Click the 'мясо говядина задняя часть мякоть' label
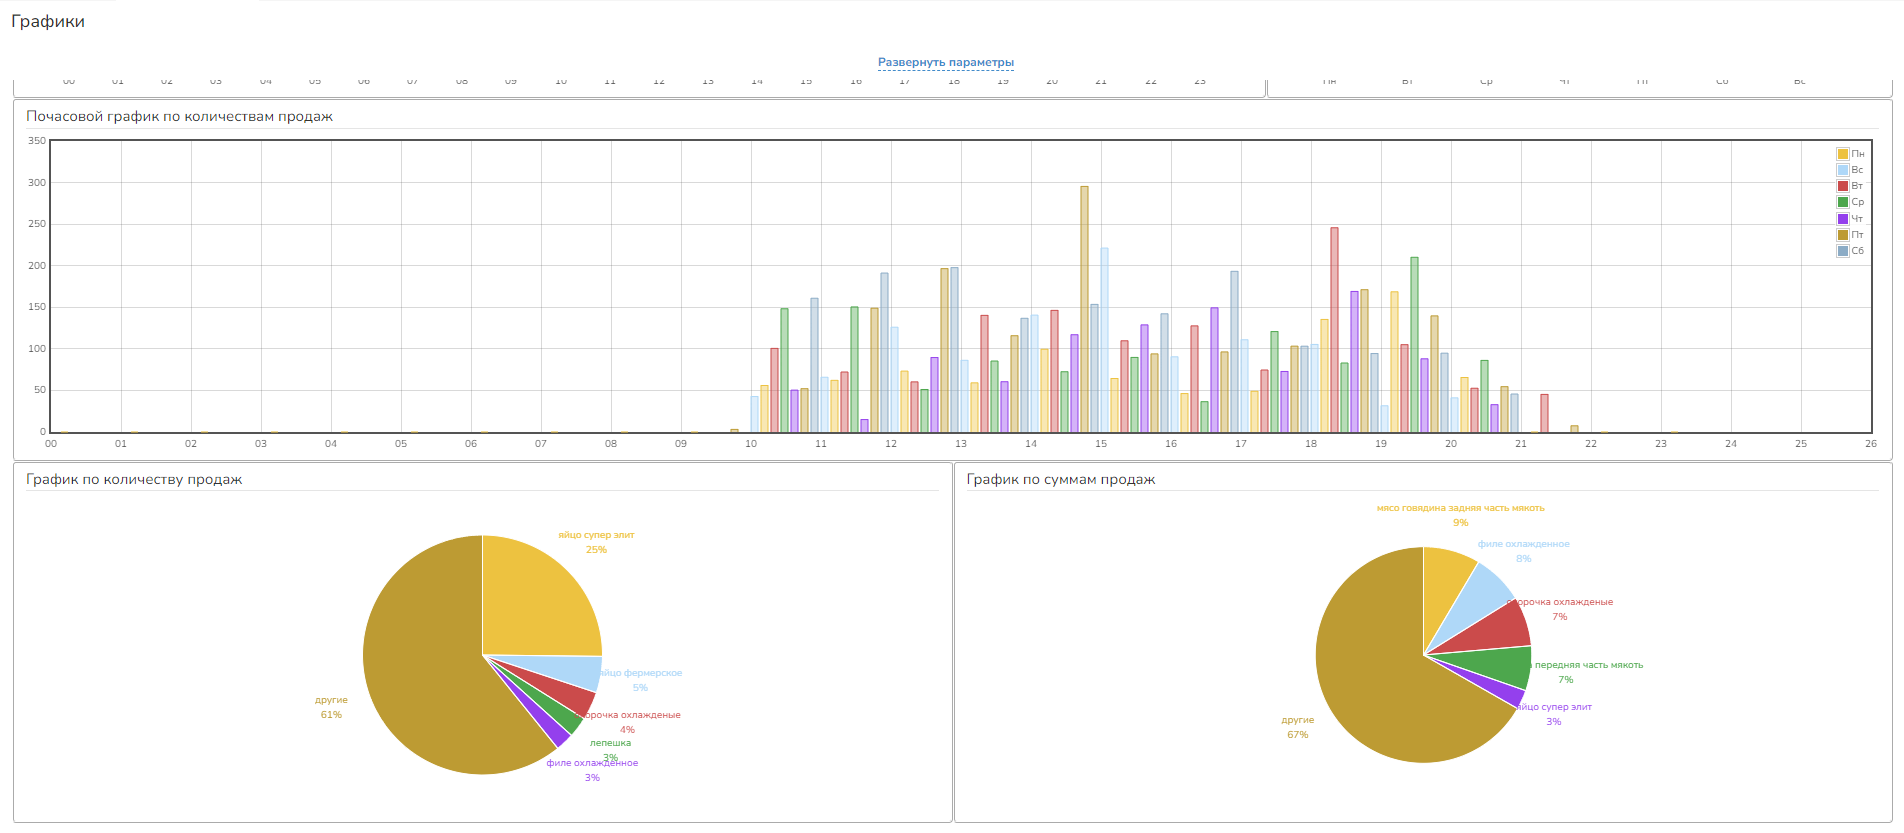 1460,508
